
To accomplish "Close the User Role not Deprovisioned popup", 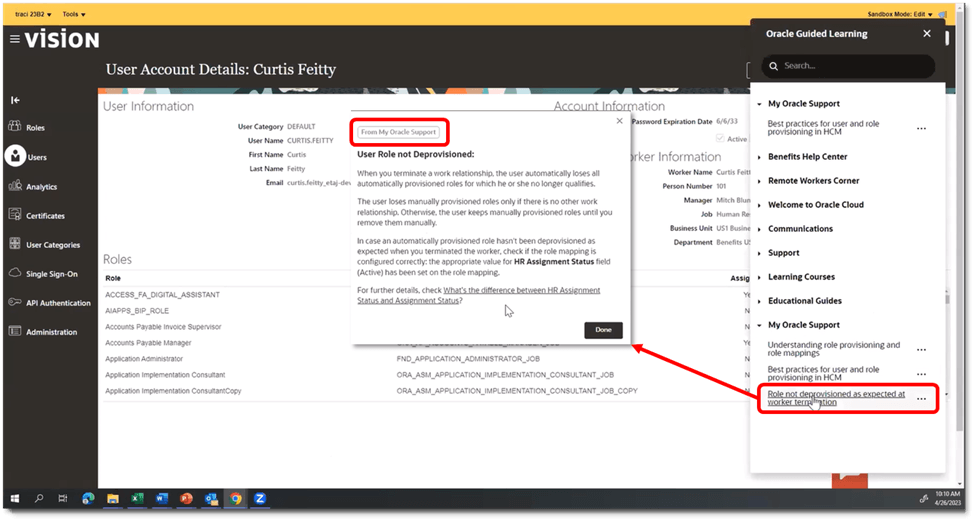I will point(619,121).
